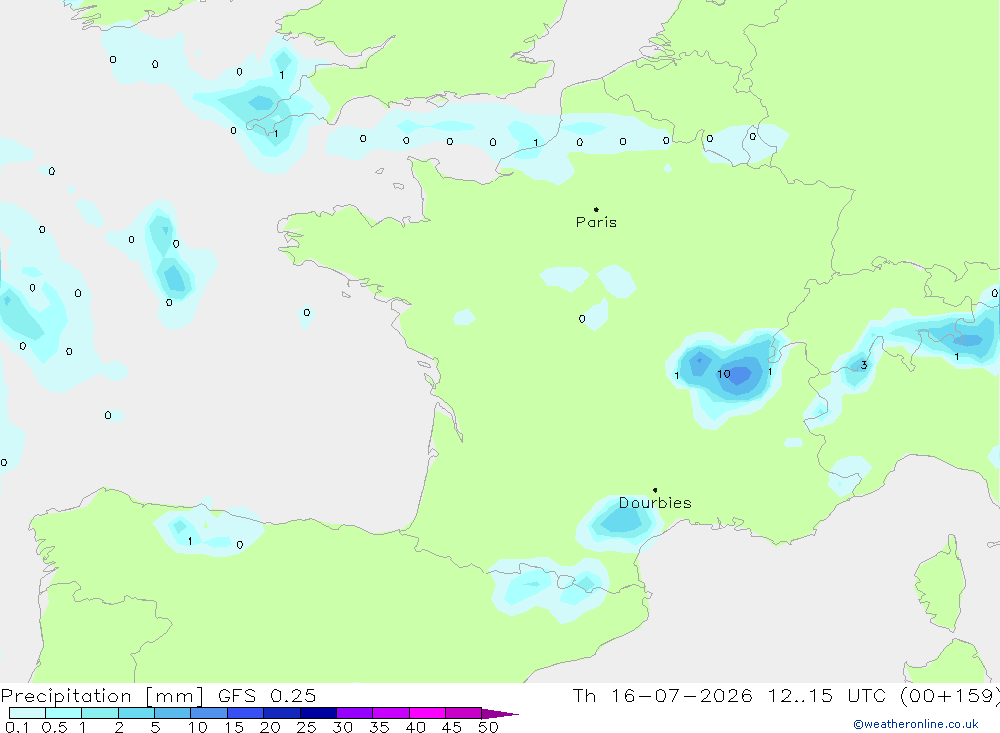This screenshot has height=733, width=1000.
Task: Select the lightest cyan 0.1 legend swatch
Action: coord(27,713)
